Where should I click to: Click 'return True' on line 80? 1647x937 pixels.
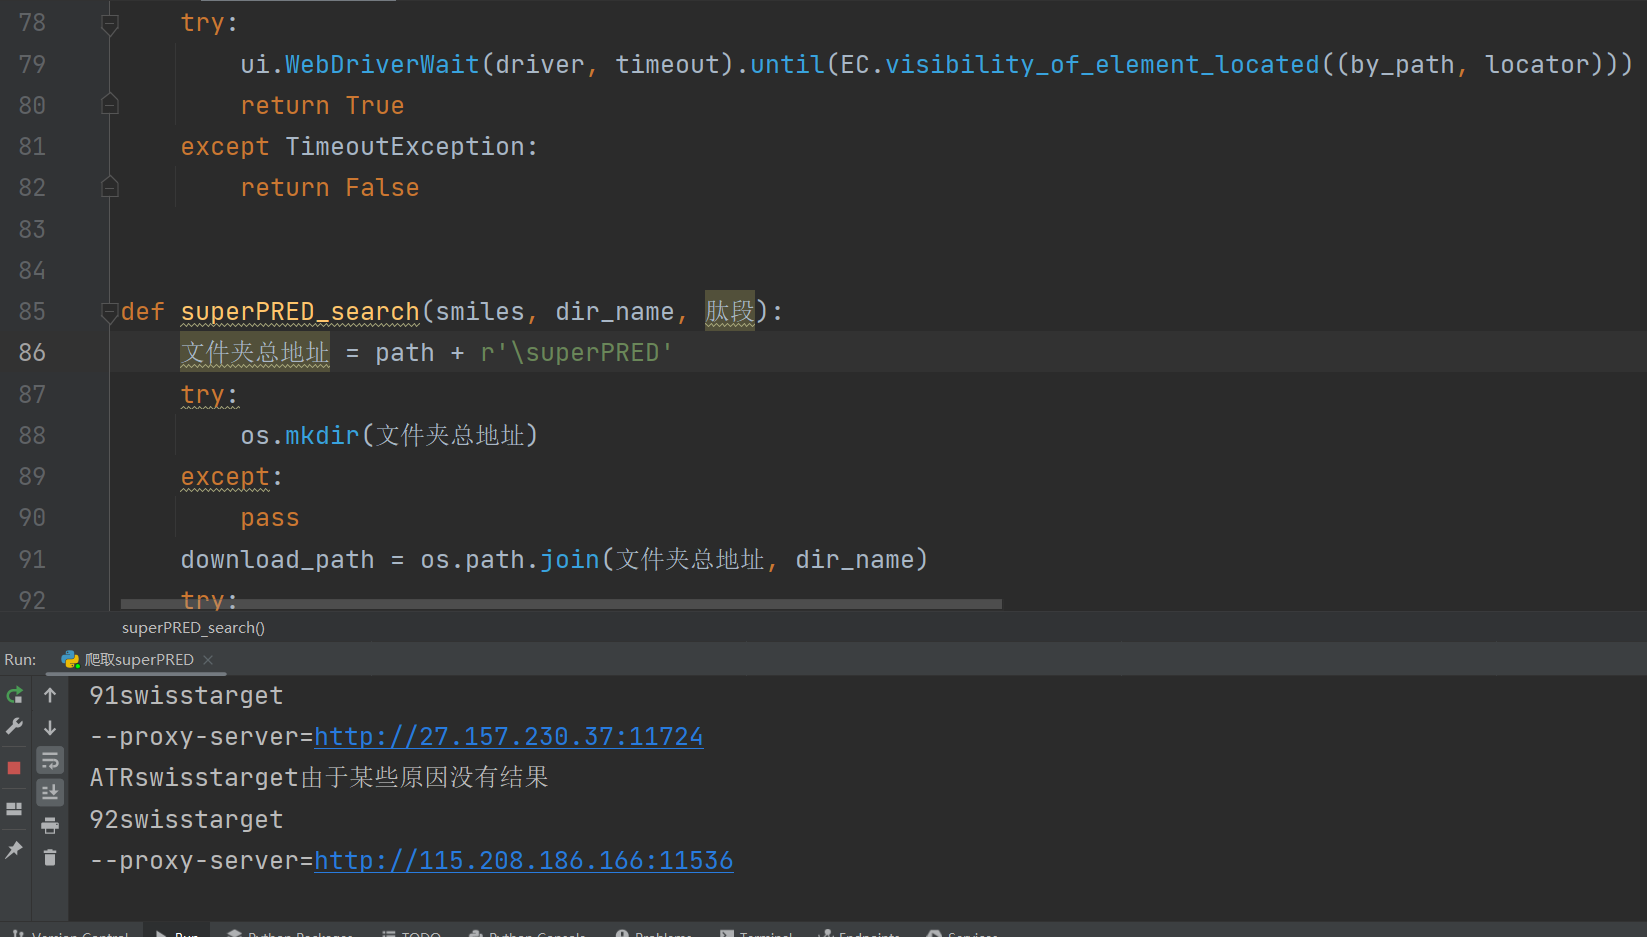(x=322, y=106)
